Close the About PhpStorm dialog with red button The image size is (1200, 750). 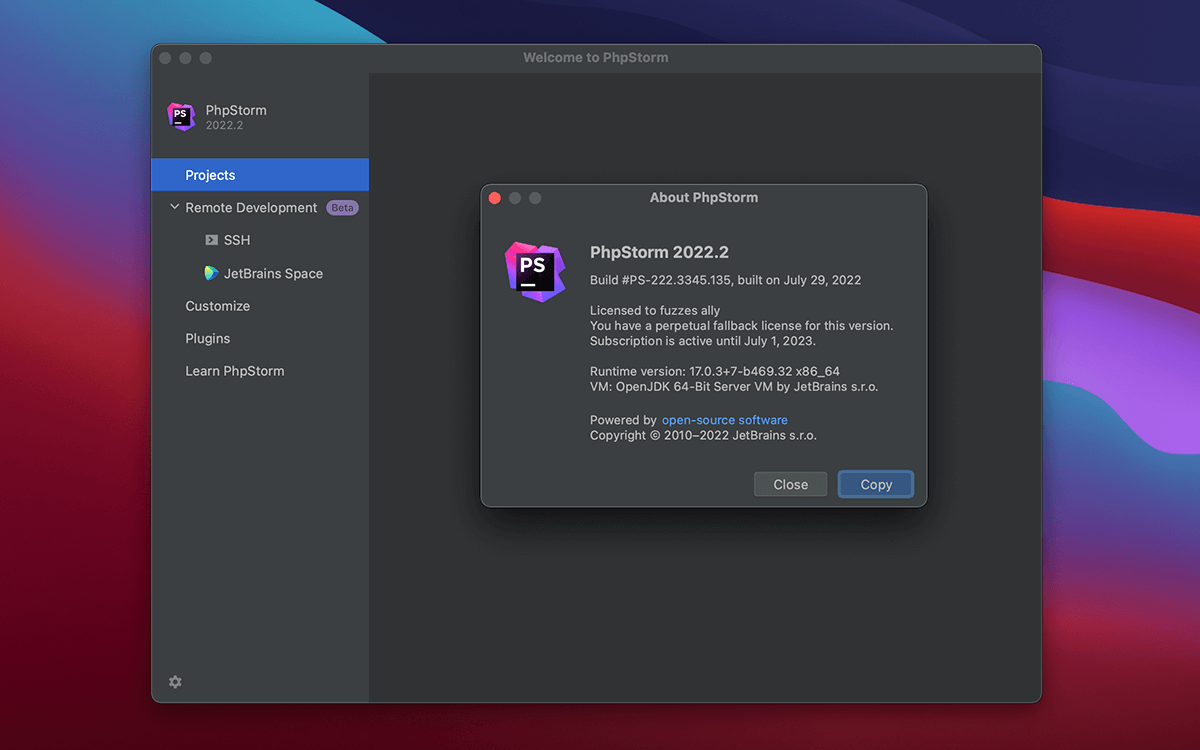point(494,198)
